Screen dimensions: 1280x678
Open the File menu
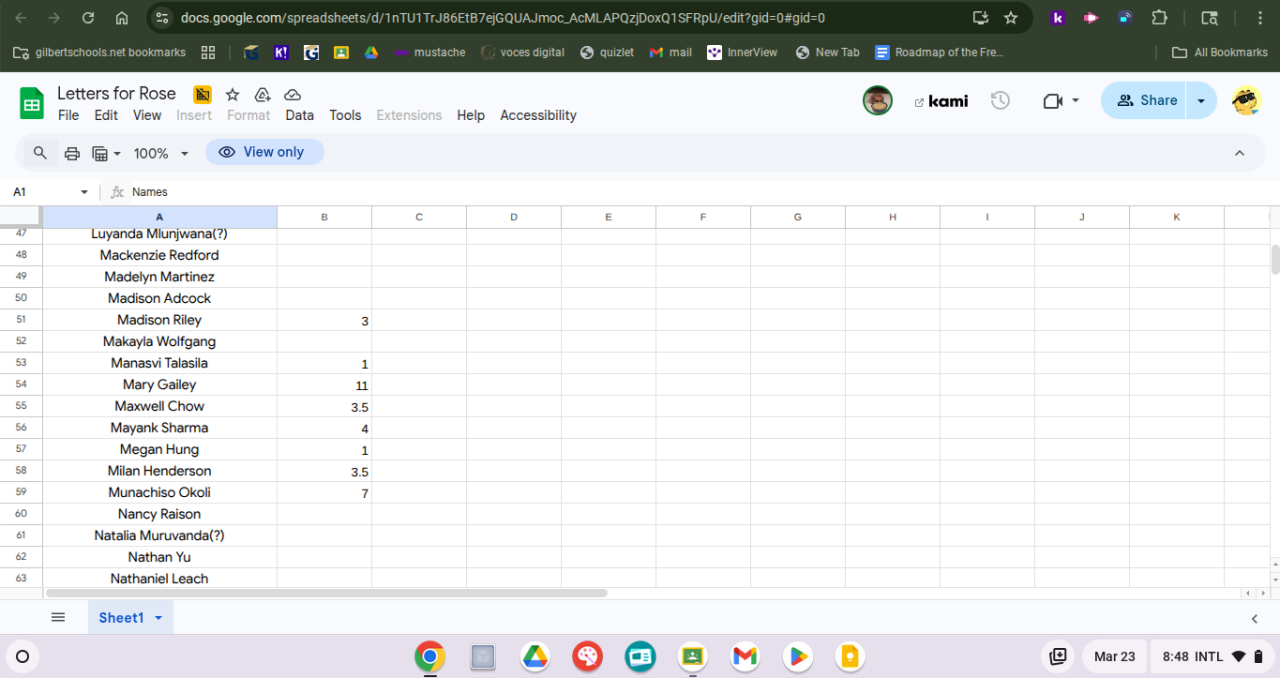68,115
